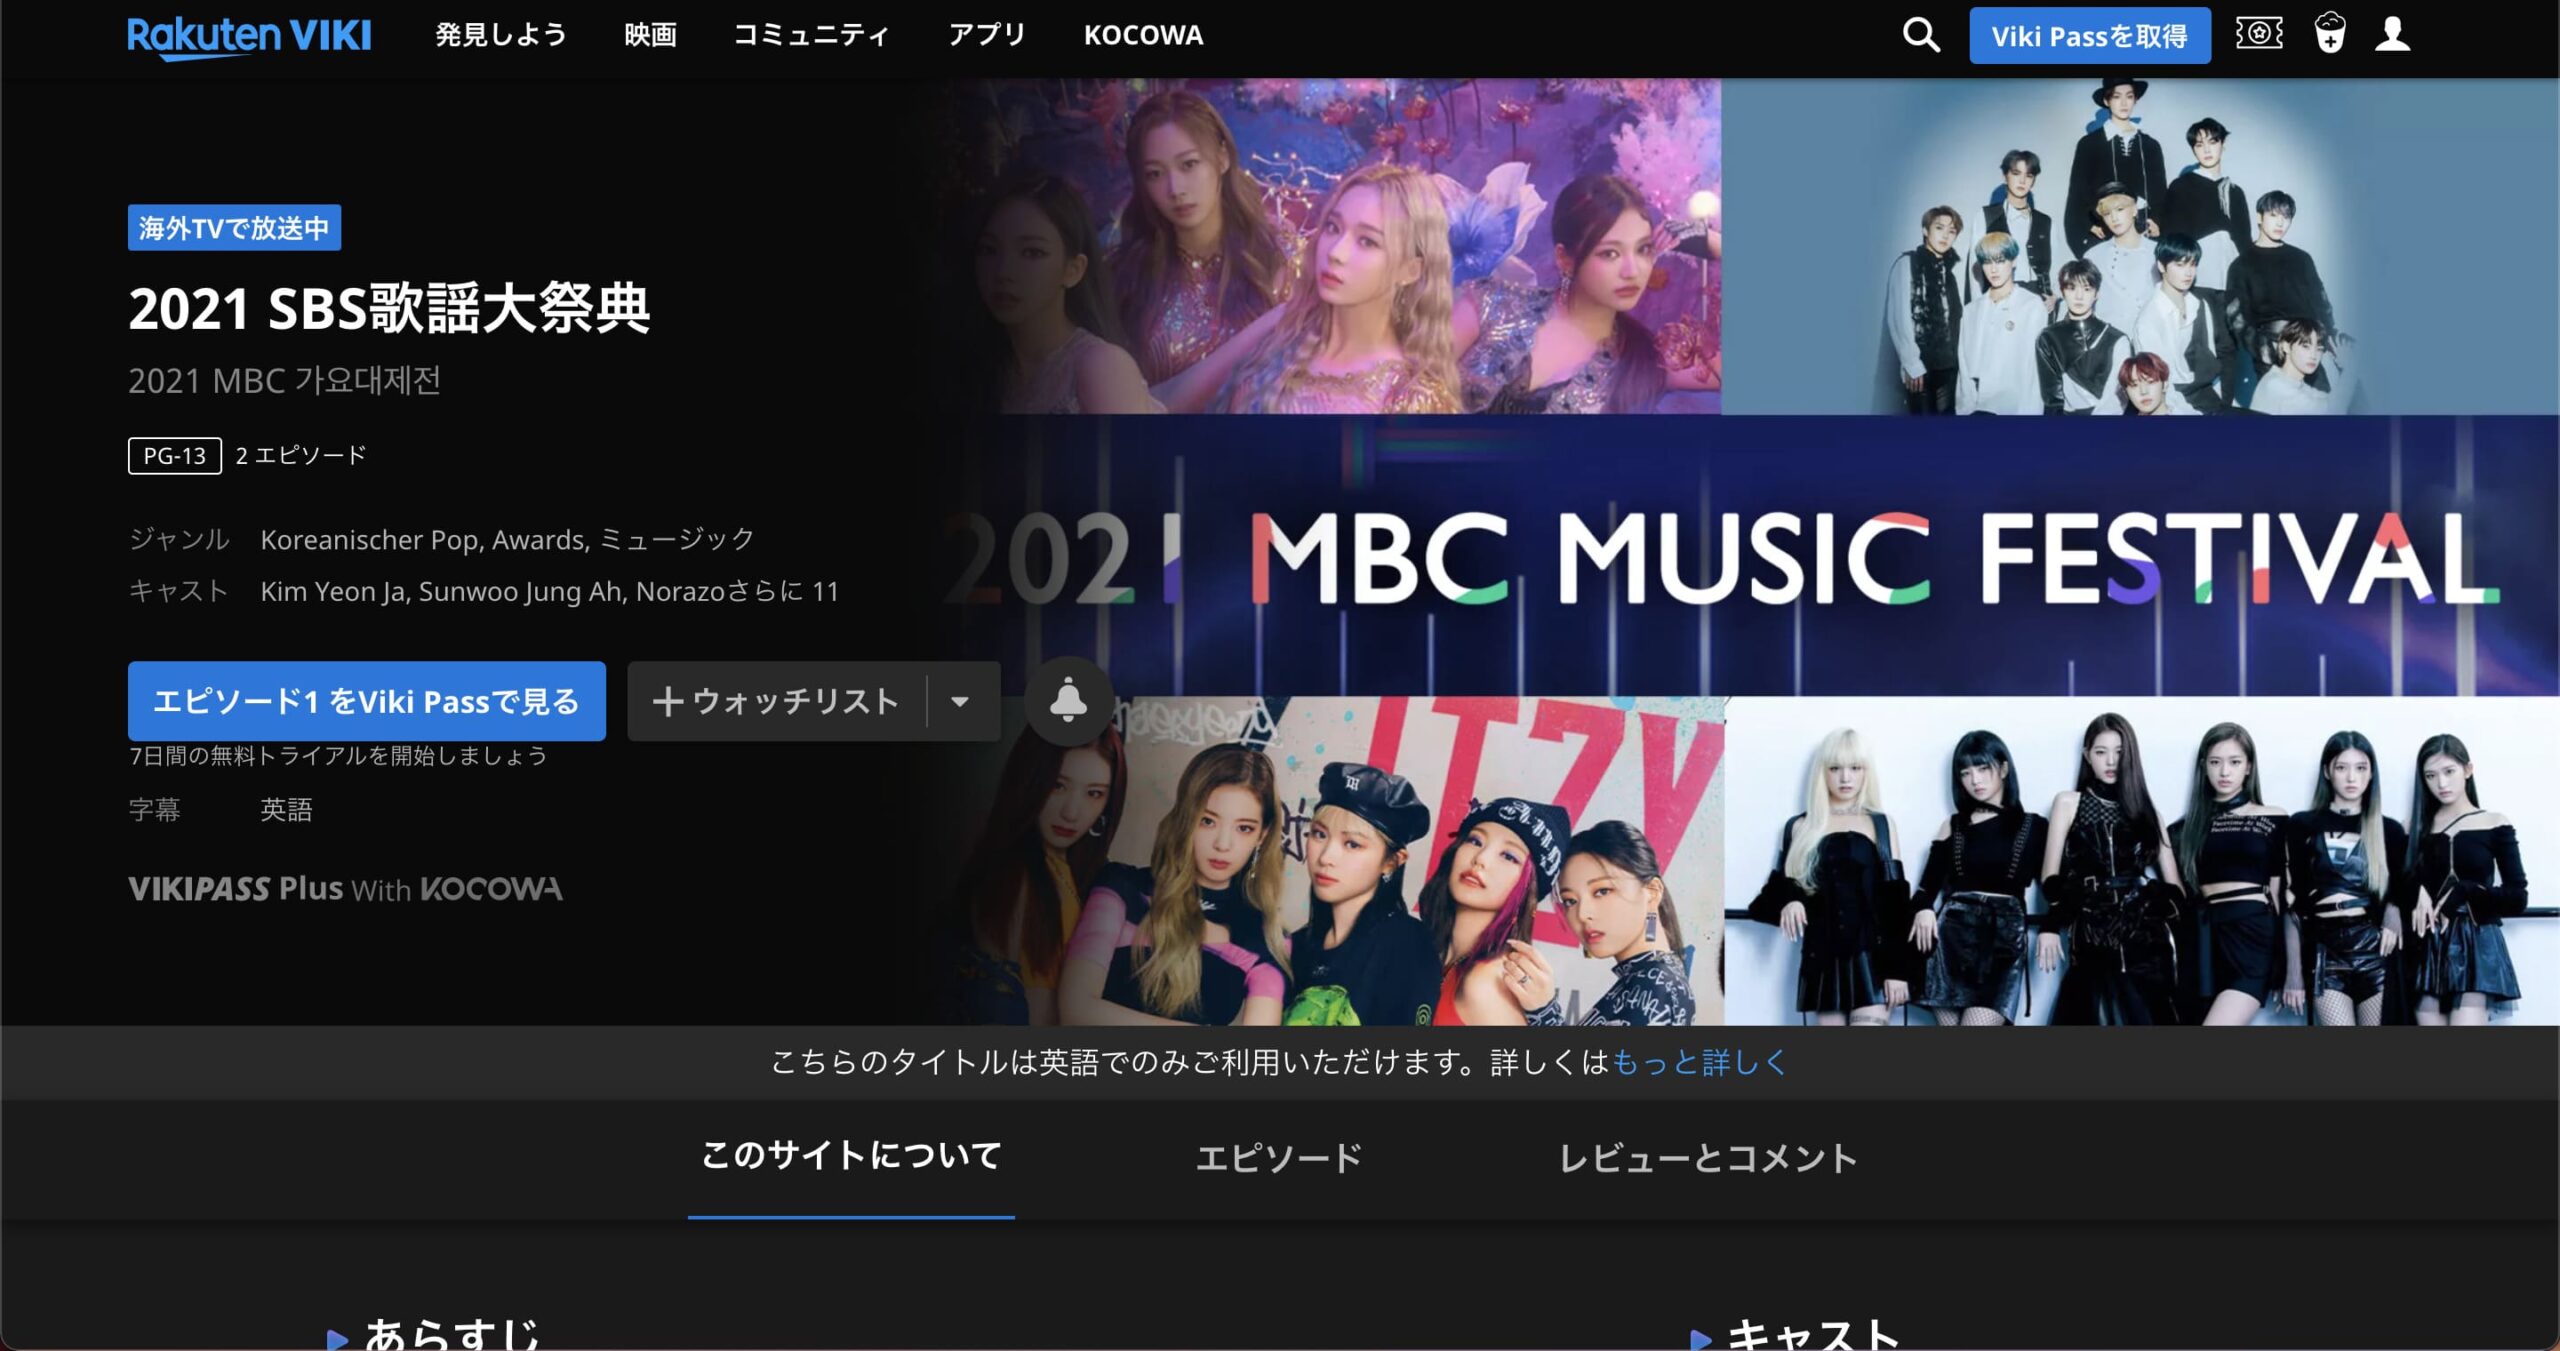Click エピソード1 をViki Passで見る button
This screenshot has height=1351, width=2560.
[367, 701]
